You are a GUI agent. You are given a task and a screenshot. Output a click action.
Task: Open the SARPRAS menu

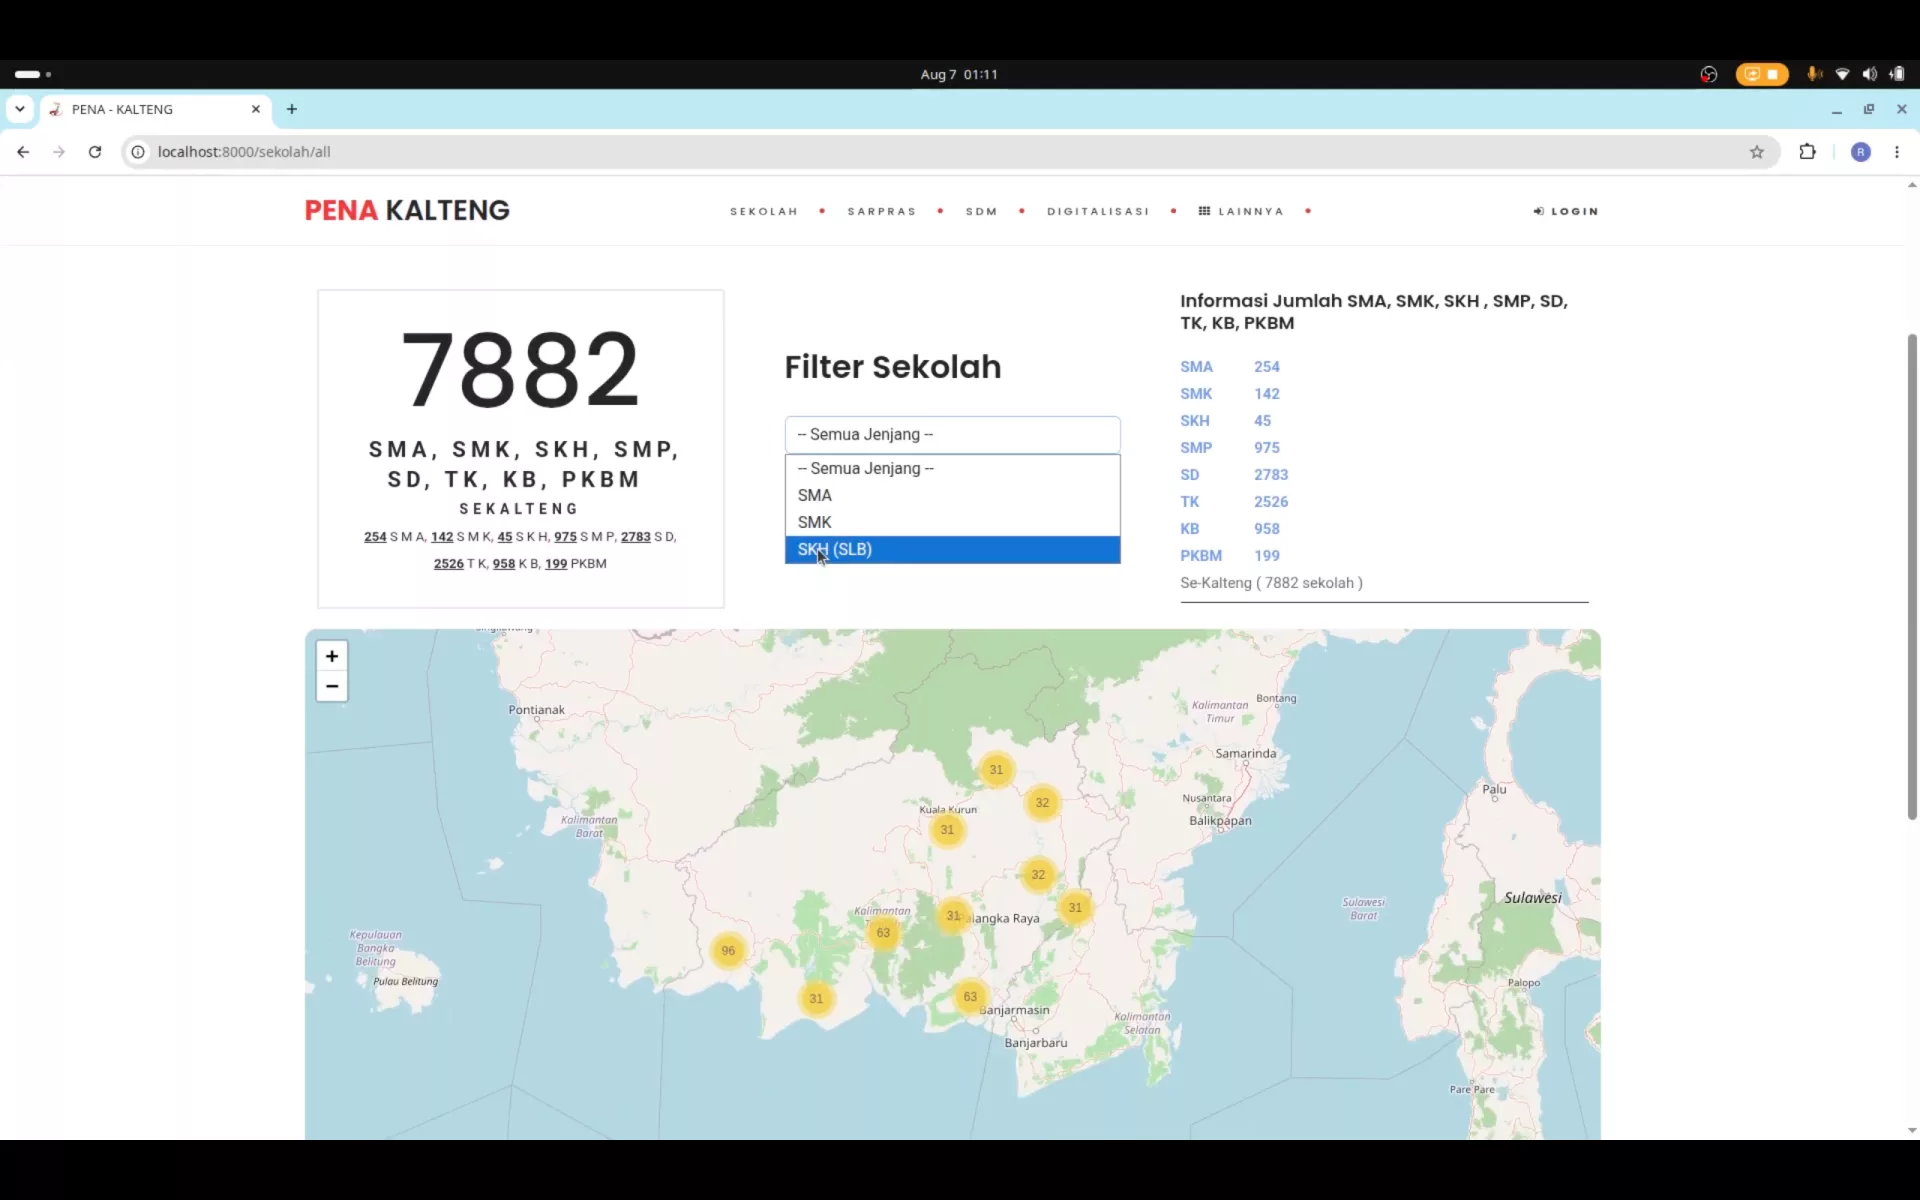pyautogui.click(x=882, y=211)
